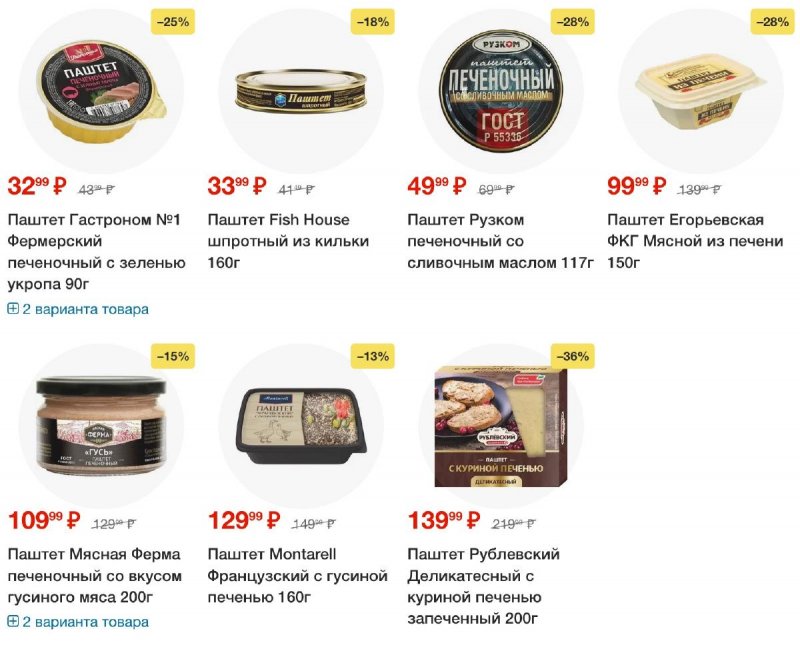Open the Рублевский chicken liver pate box image
This screenshot has width=800, height=645.
[501, 426]
